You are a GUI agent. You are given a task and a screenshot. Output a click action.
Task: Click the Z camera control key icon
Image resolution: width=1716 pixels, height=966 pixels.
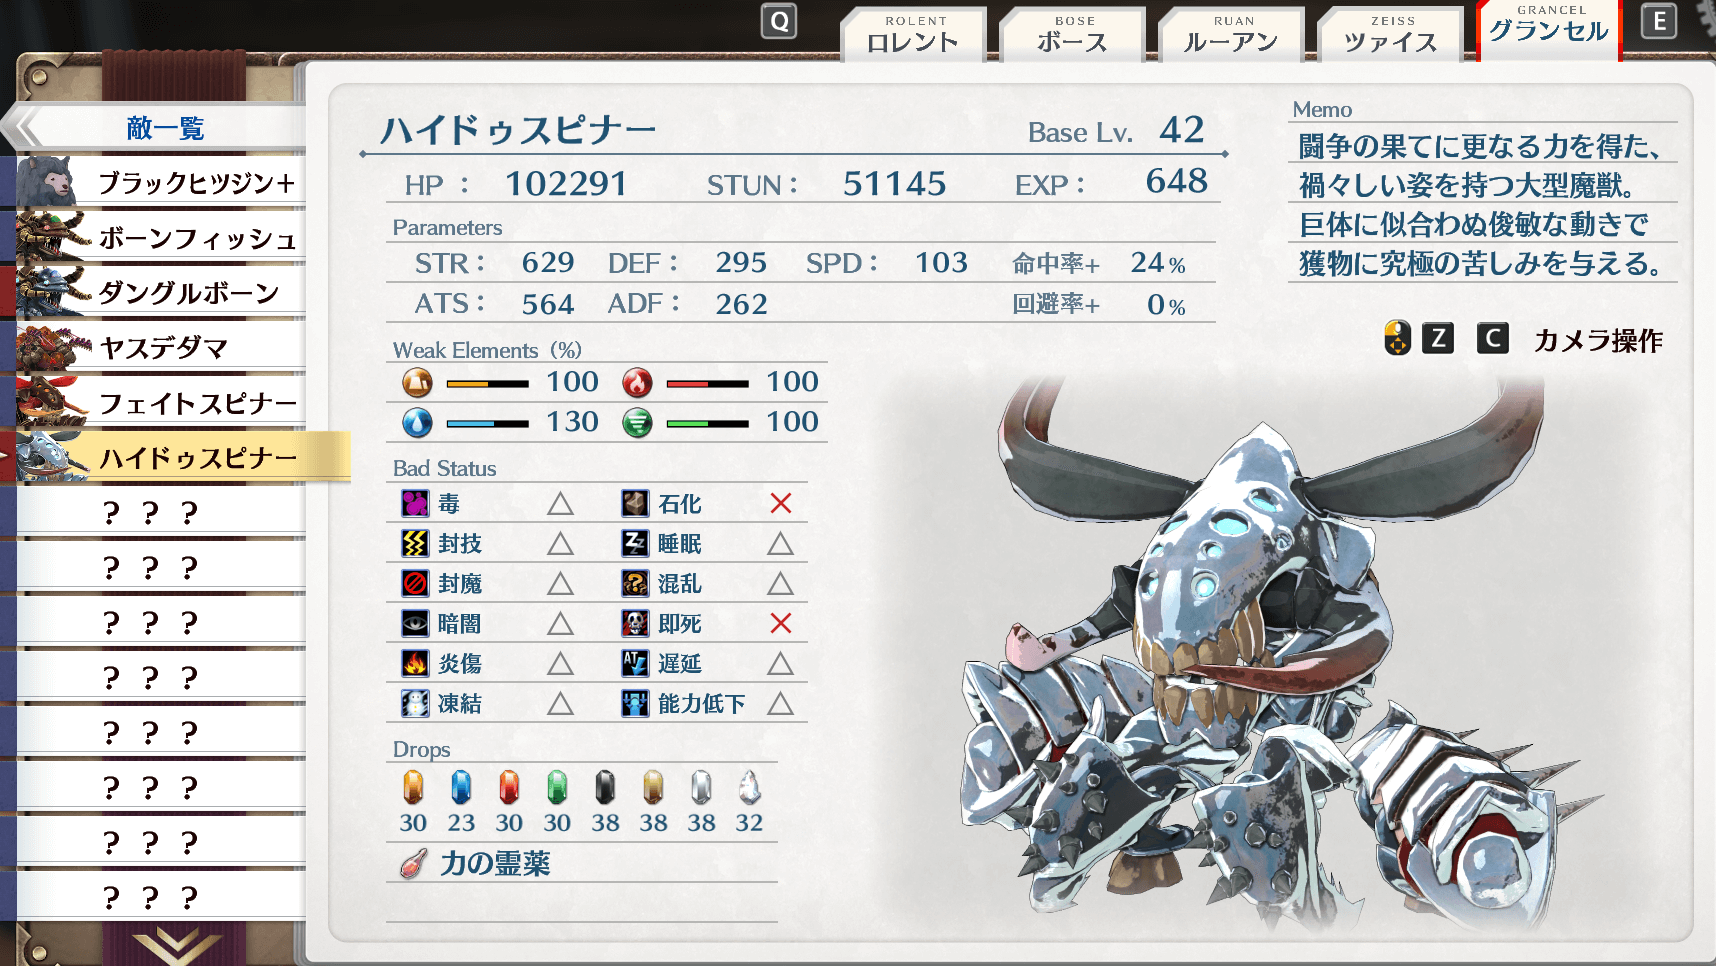click(1438, 338)
